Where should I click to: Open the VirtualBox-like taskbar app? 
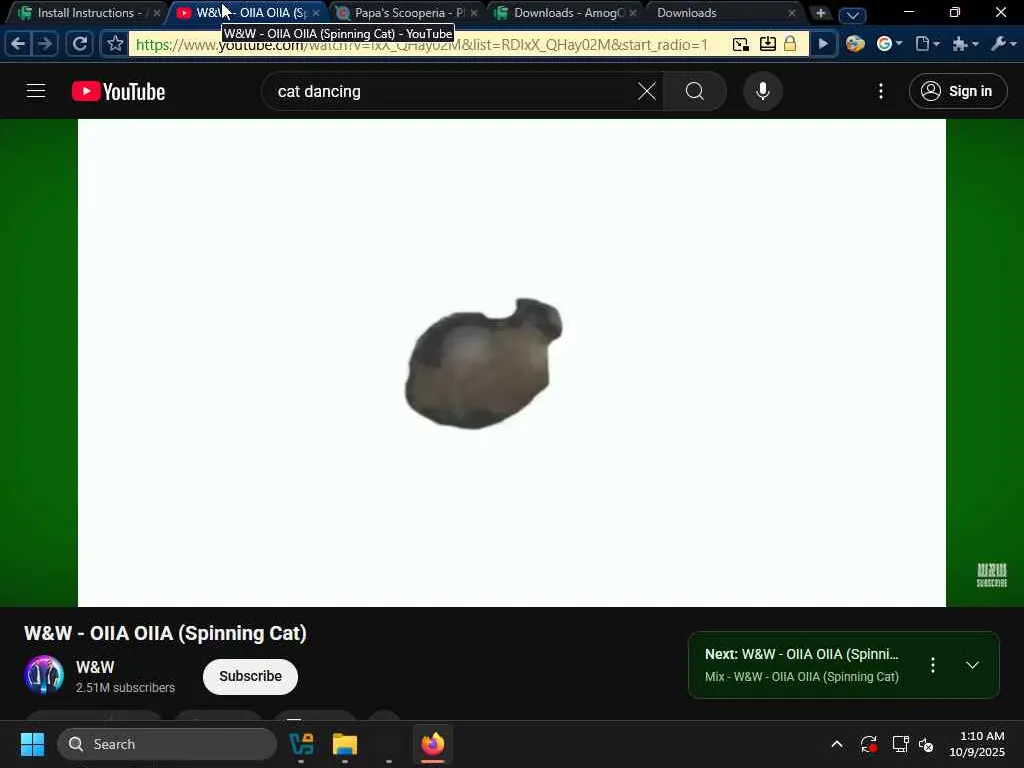301,744
